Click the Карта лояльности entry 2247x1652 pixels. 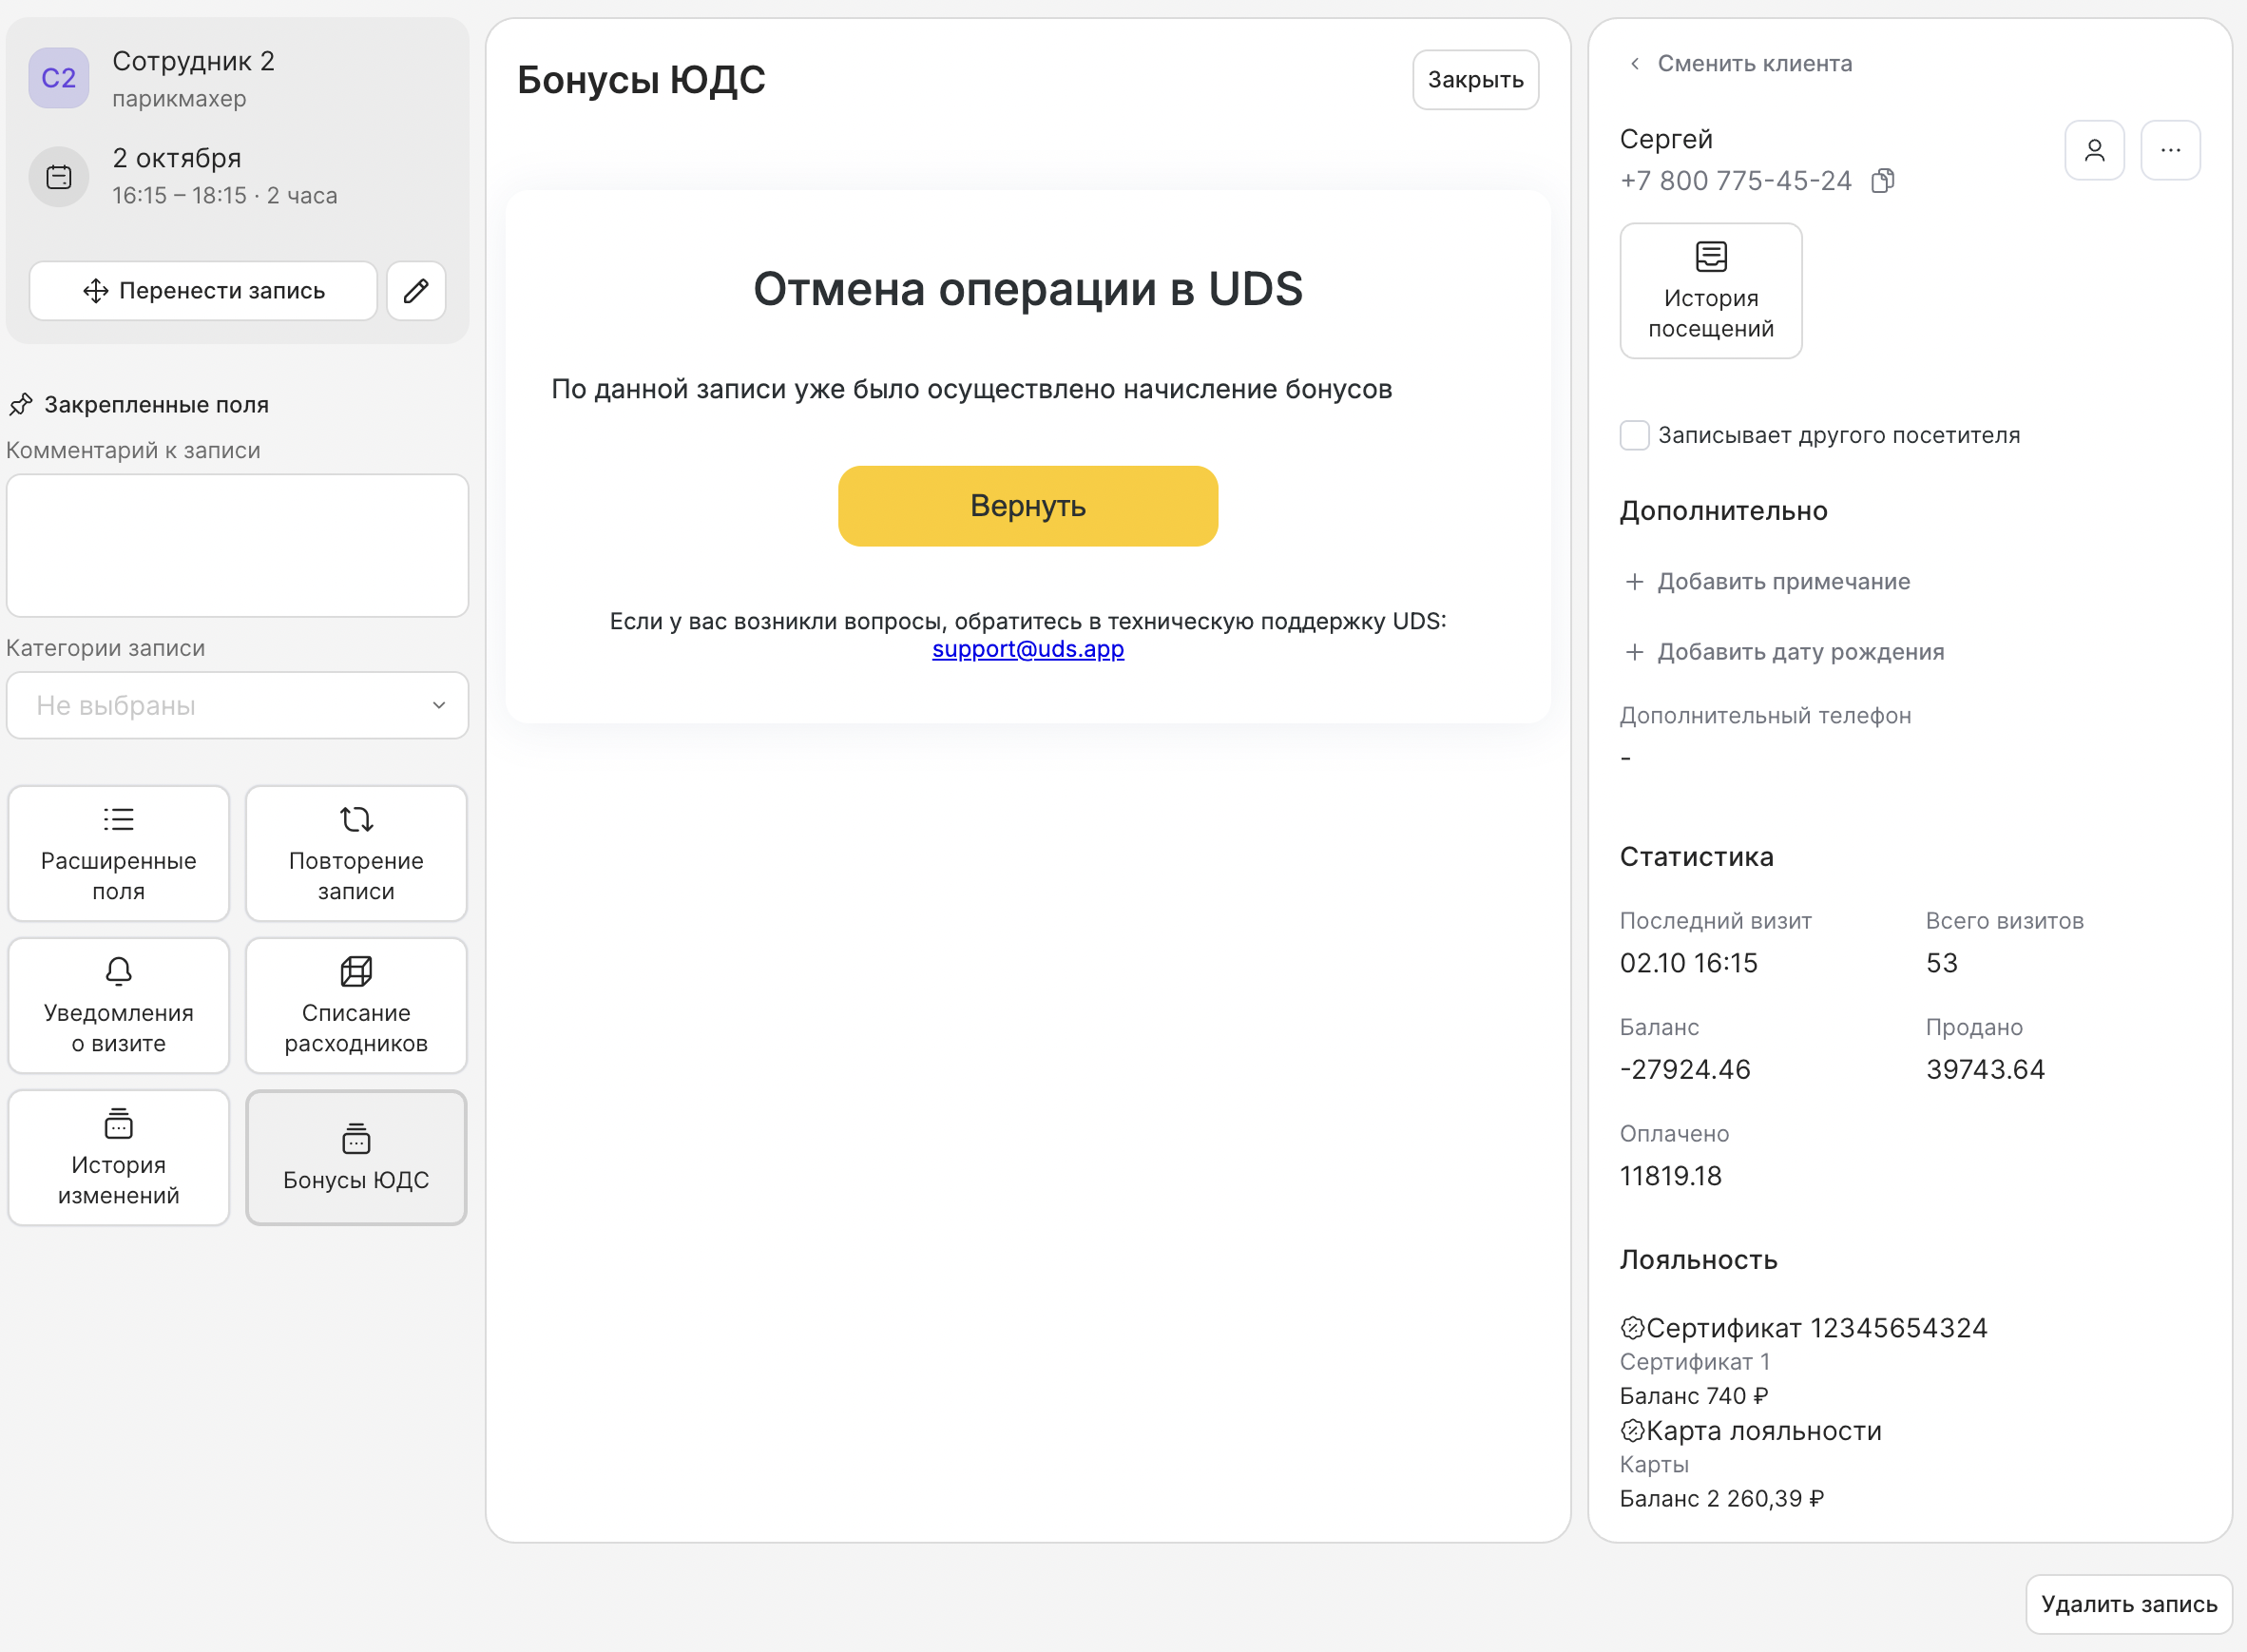click(1763, 1431)
